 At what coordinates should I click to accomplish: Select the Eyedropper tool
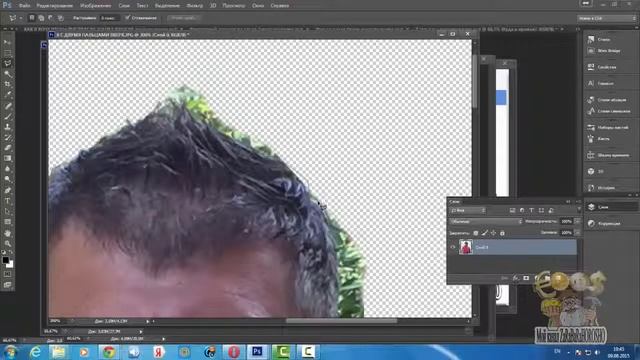pos(7,95)
